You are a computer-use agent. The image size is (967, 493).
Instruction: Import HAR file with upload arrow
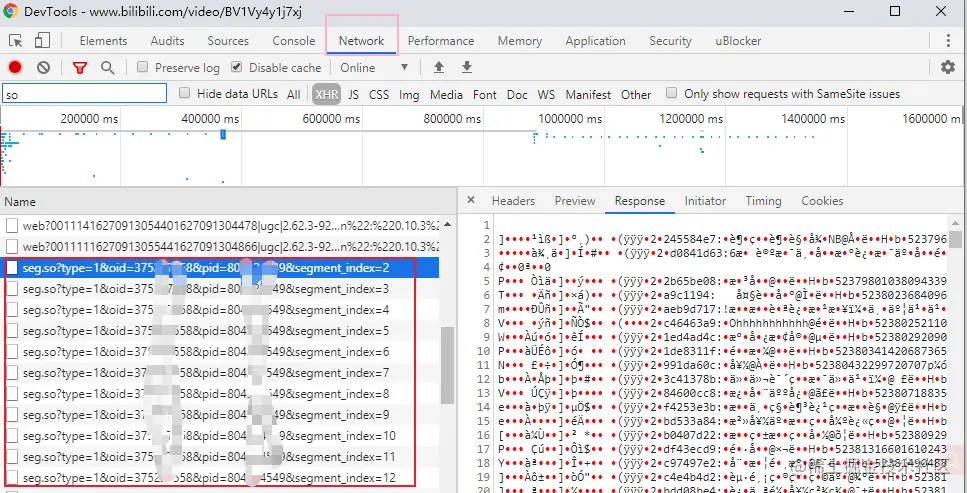pos(438,67)
